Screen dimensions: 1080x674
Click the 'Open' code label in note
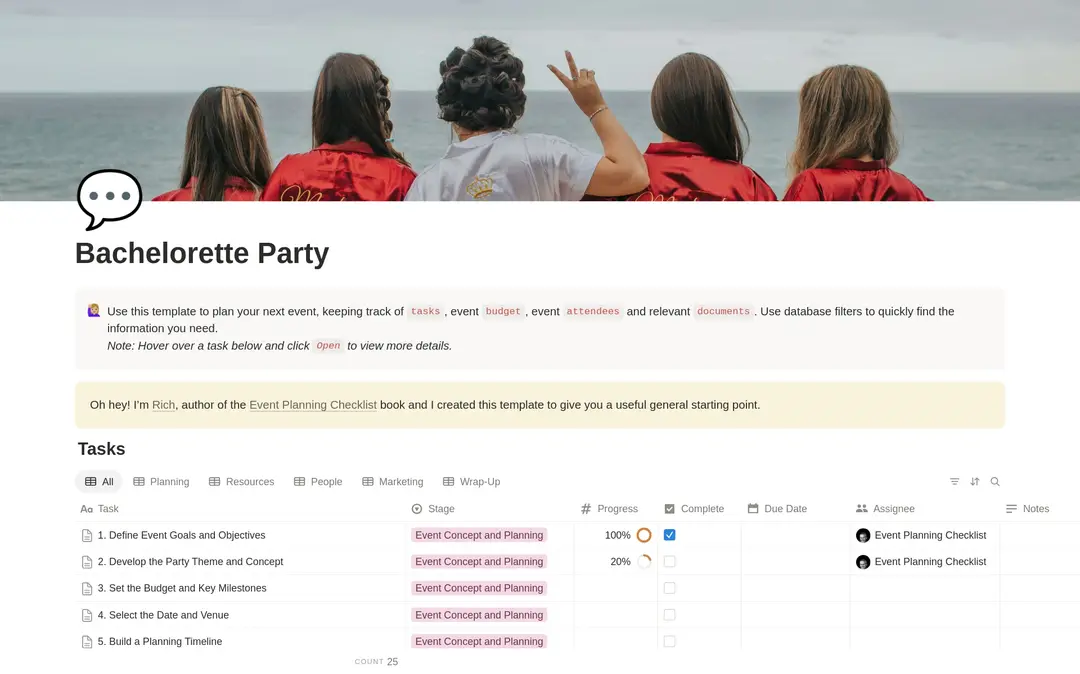pos(329,346)
